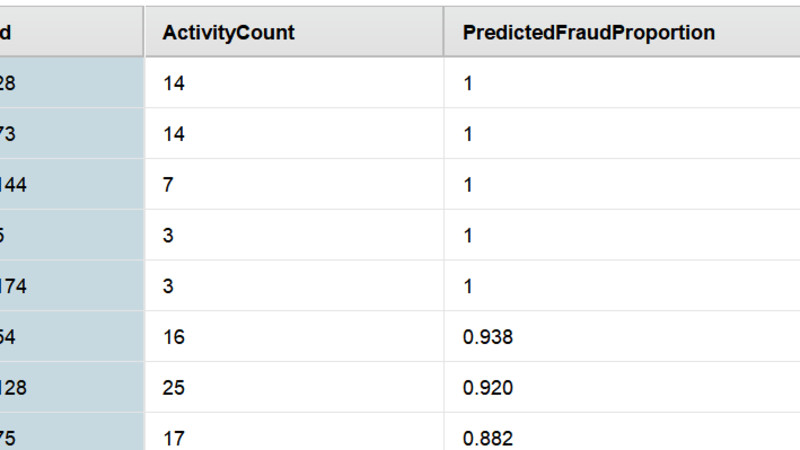Select the row header ending in 28
Viewport: 800px width, 450px height.
click(x=72, y=83)
